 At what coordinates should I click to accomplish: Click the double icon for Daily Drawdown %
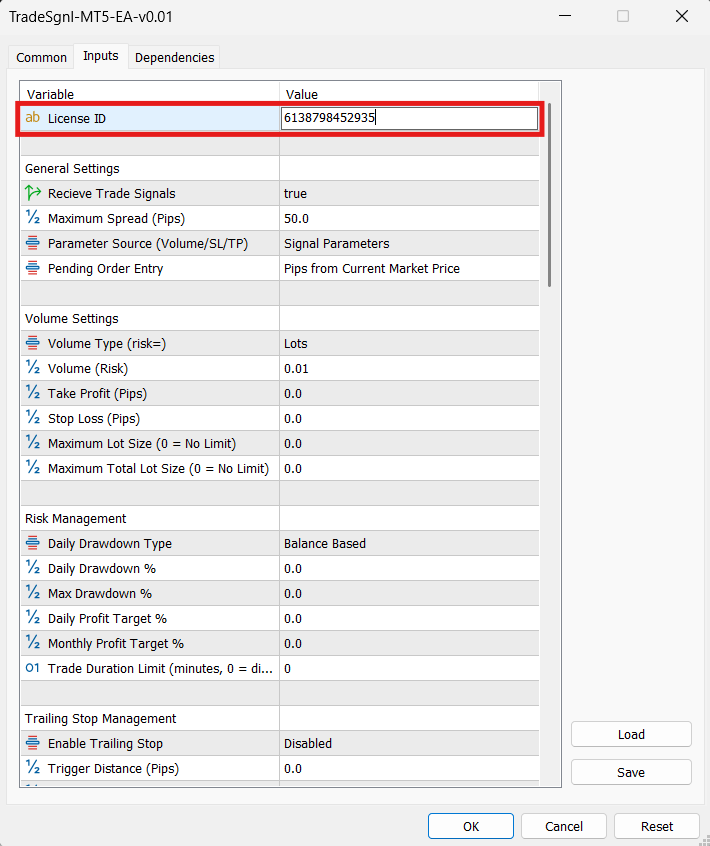click(x=33, y=568)
